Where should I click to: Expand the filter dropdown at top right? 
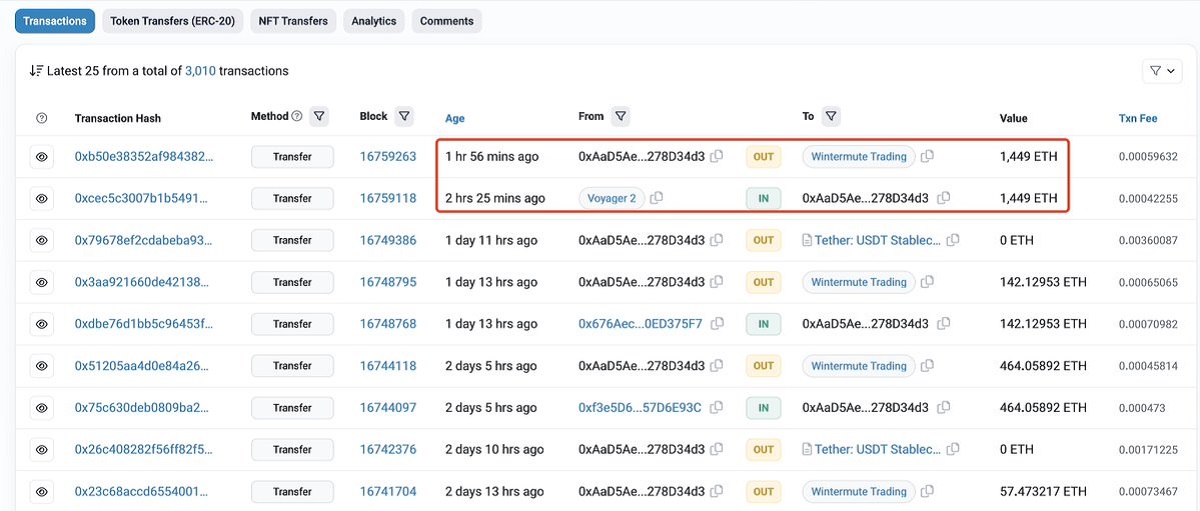point(1162,71)
